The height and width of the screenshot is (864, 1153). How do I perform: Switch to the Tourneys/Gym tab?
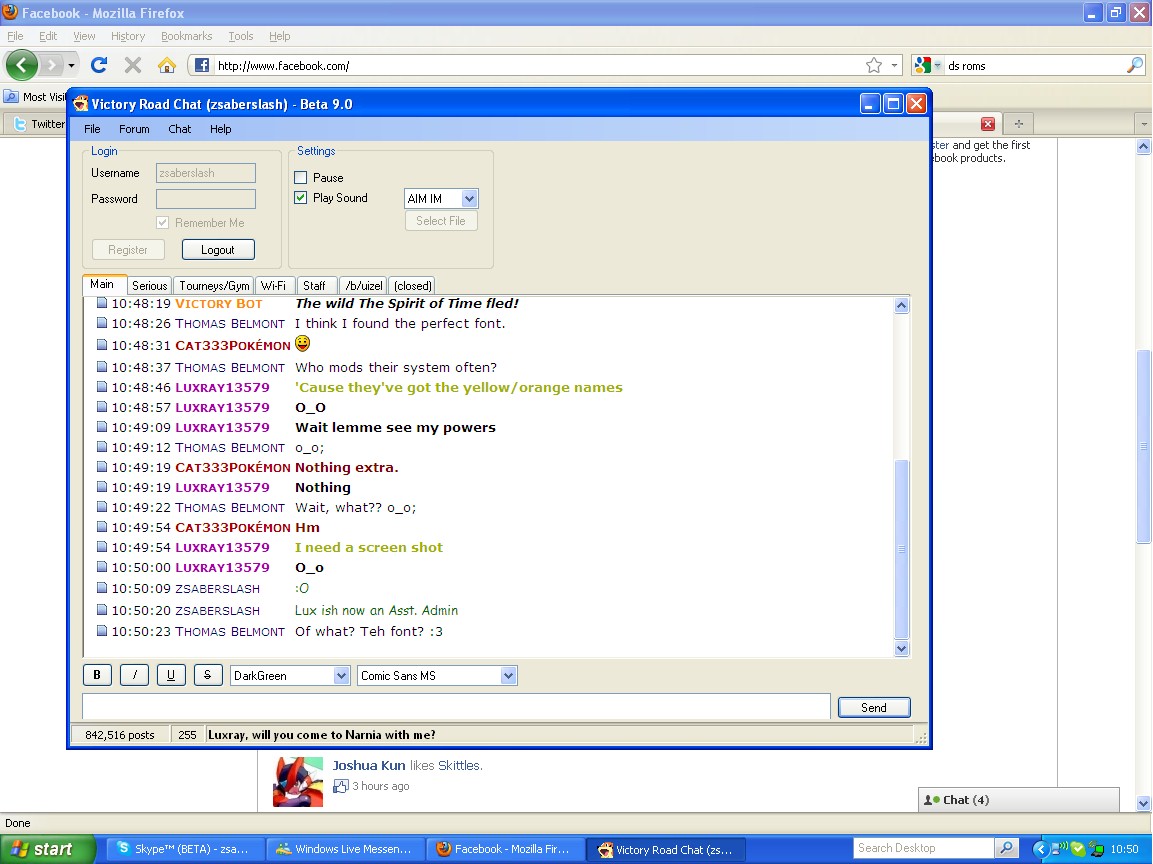pyautogui.click(x=214, y=286)
